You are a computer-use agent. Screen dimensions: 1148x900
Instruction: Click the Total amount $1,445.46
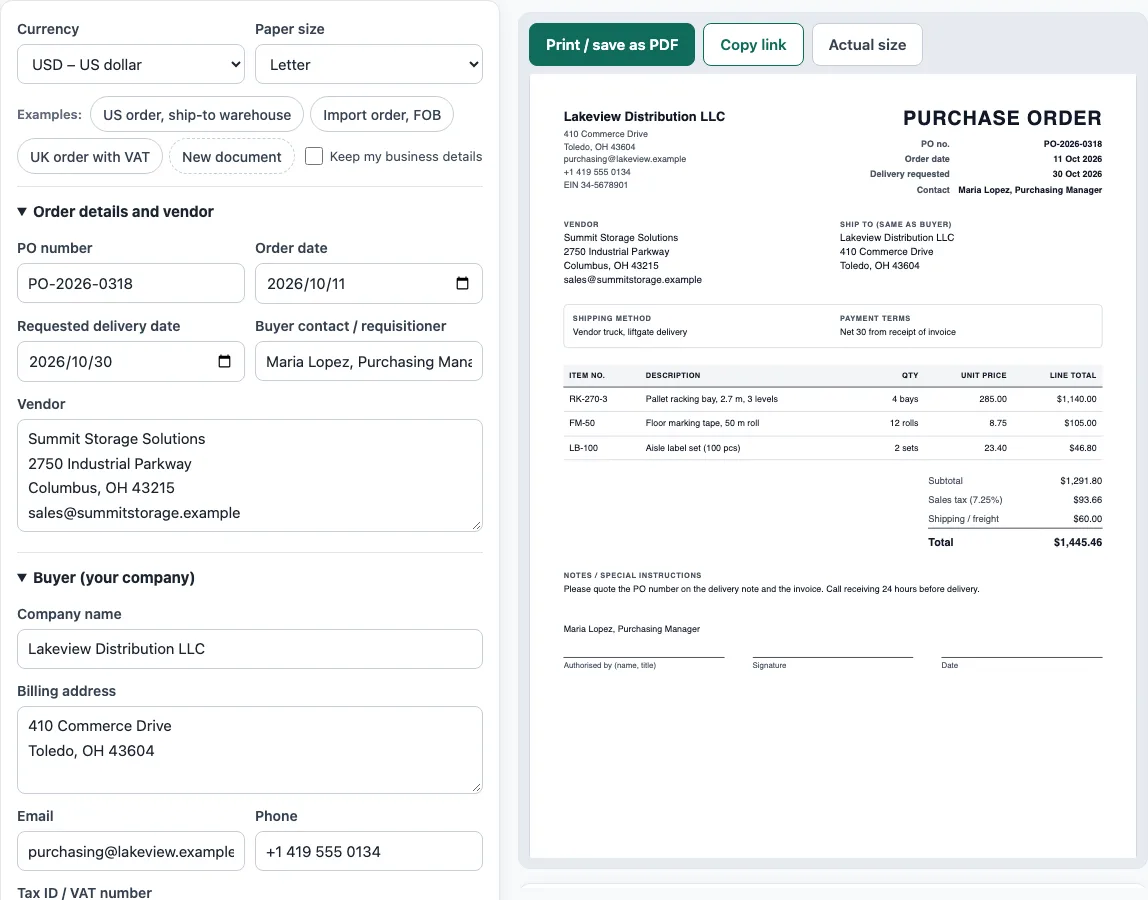tap(1078, 543)
